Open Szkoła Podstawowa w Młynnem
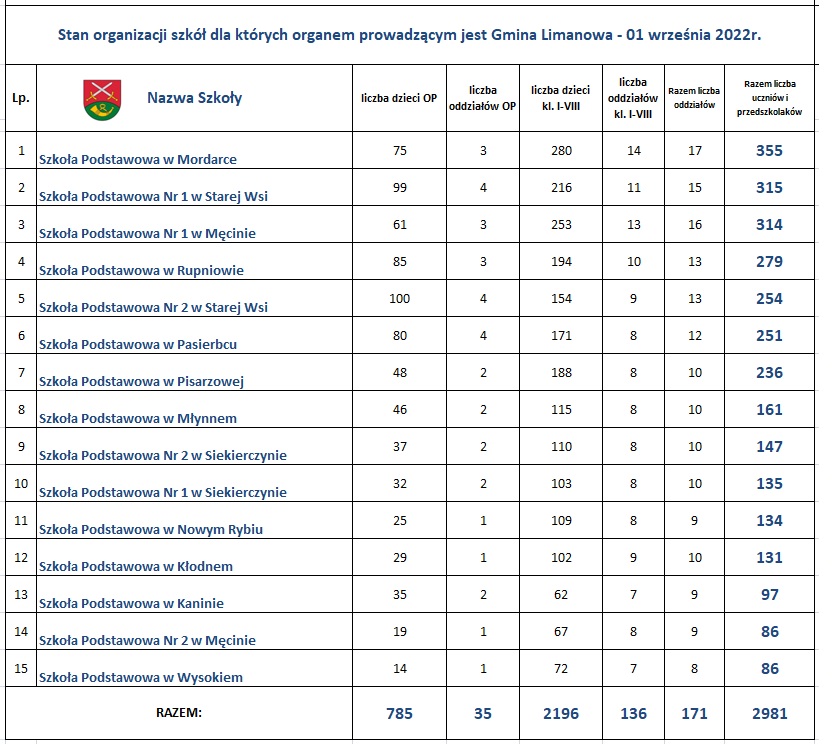 tap(137, 418)
